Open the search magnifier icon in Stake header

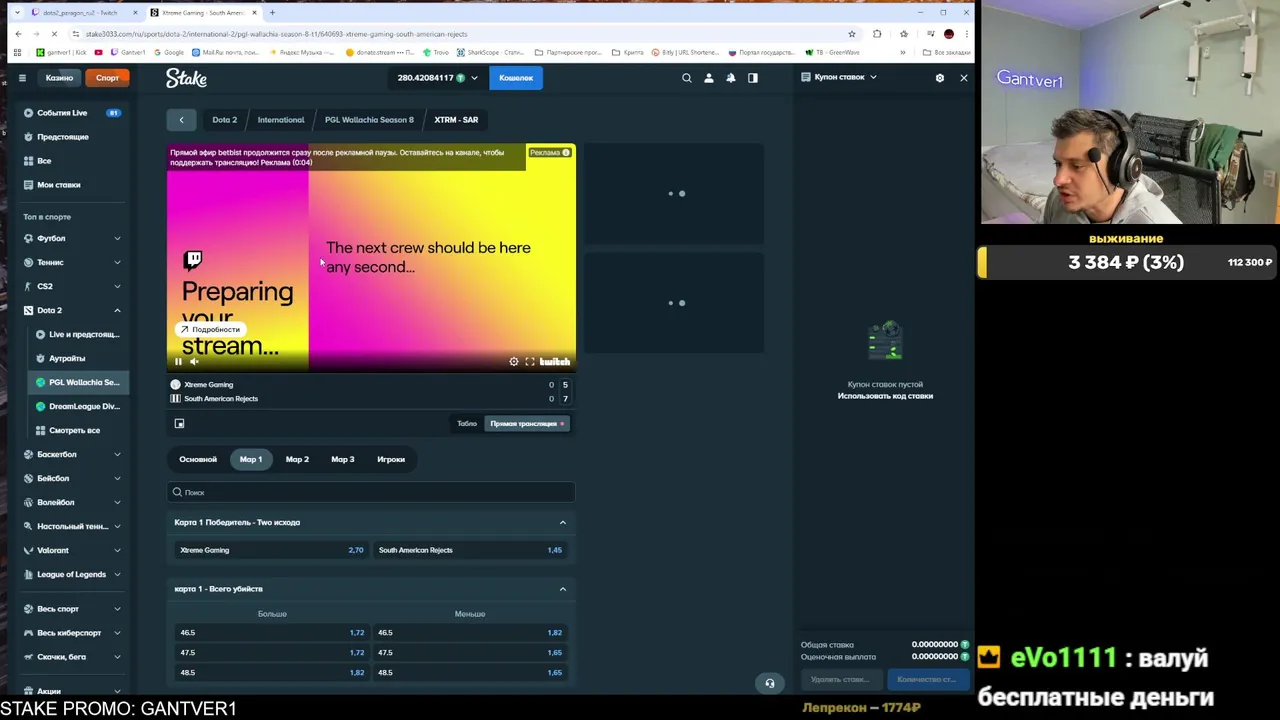(686, 78)
